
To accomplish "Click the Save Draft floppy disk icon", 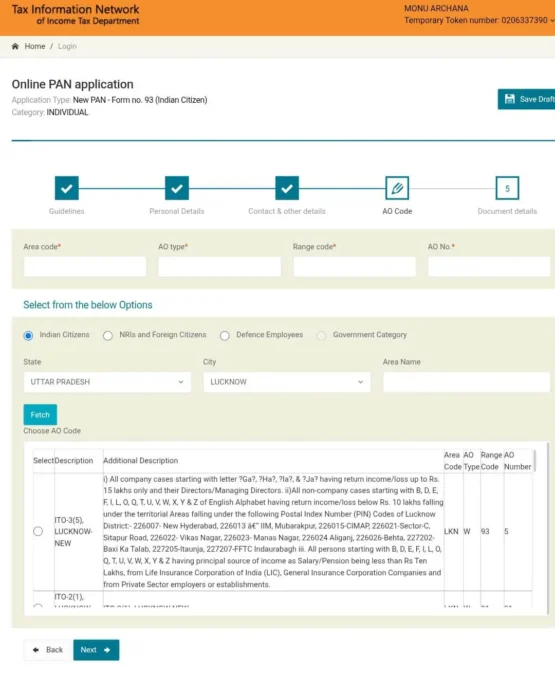I will [x=509, y=99].
